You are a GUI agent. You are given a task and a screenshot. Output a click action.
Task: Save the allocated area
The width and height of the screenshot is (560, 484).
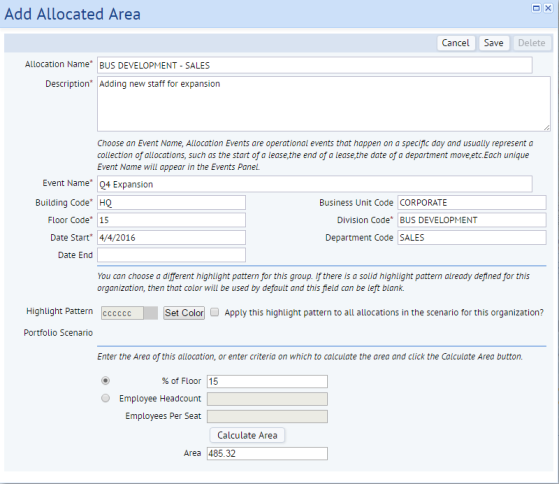[494, 43]
